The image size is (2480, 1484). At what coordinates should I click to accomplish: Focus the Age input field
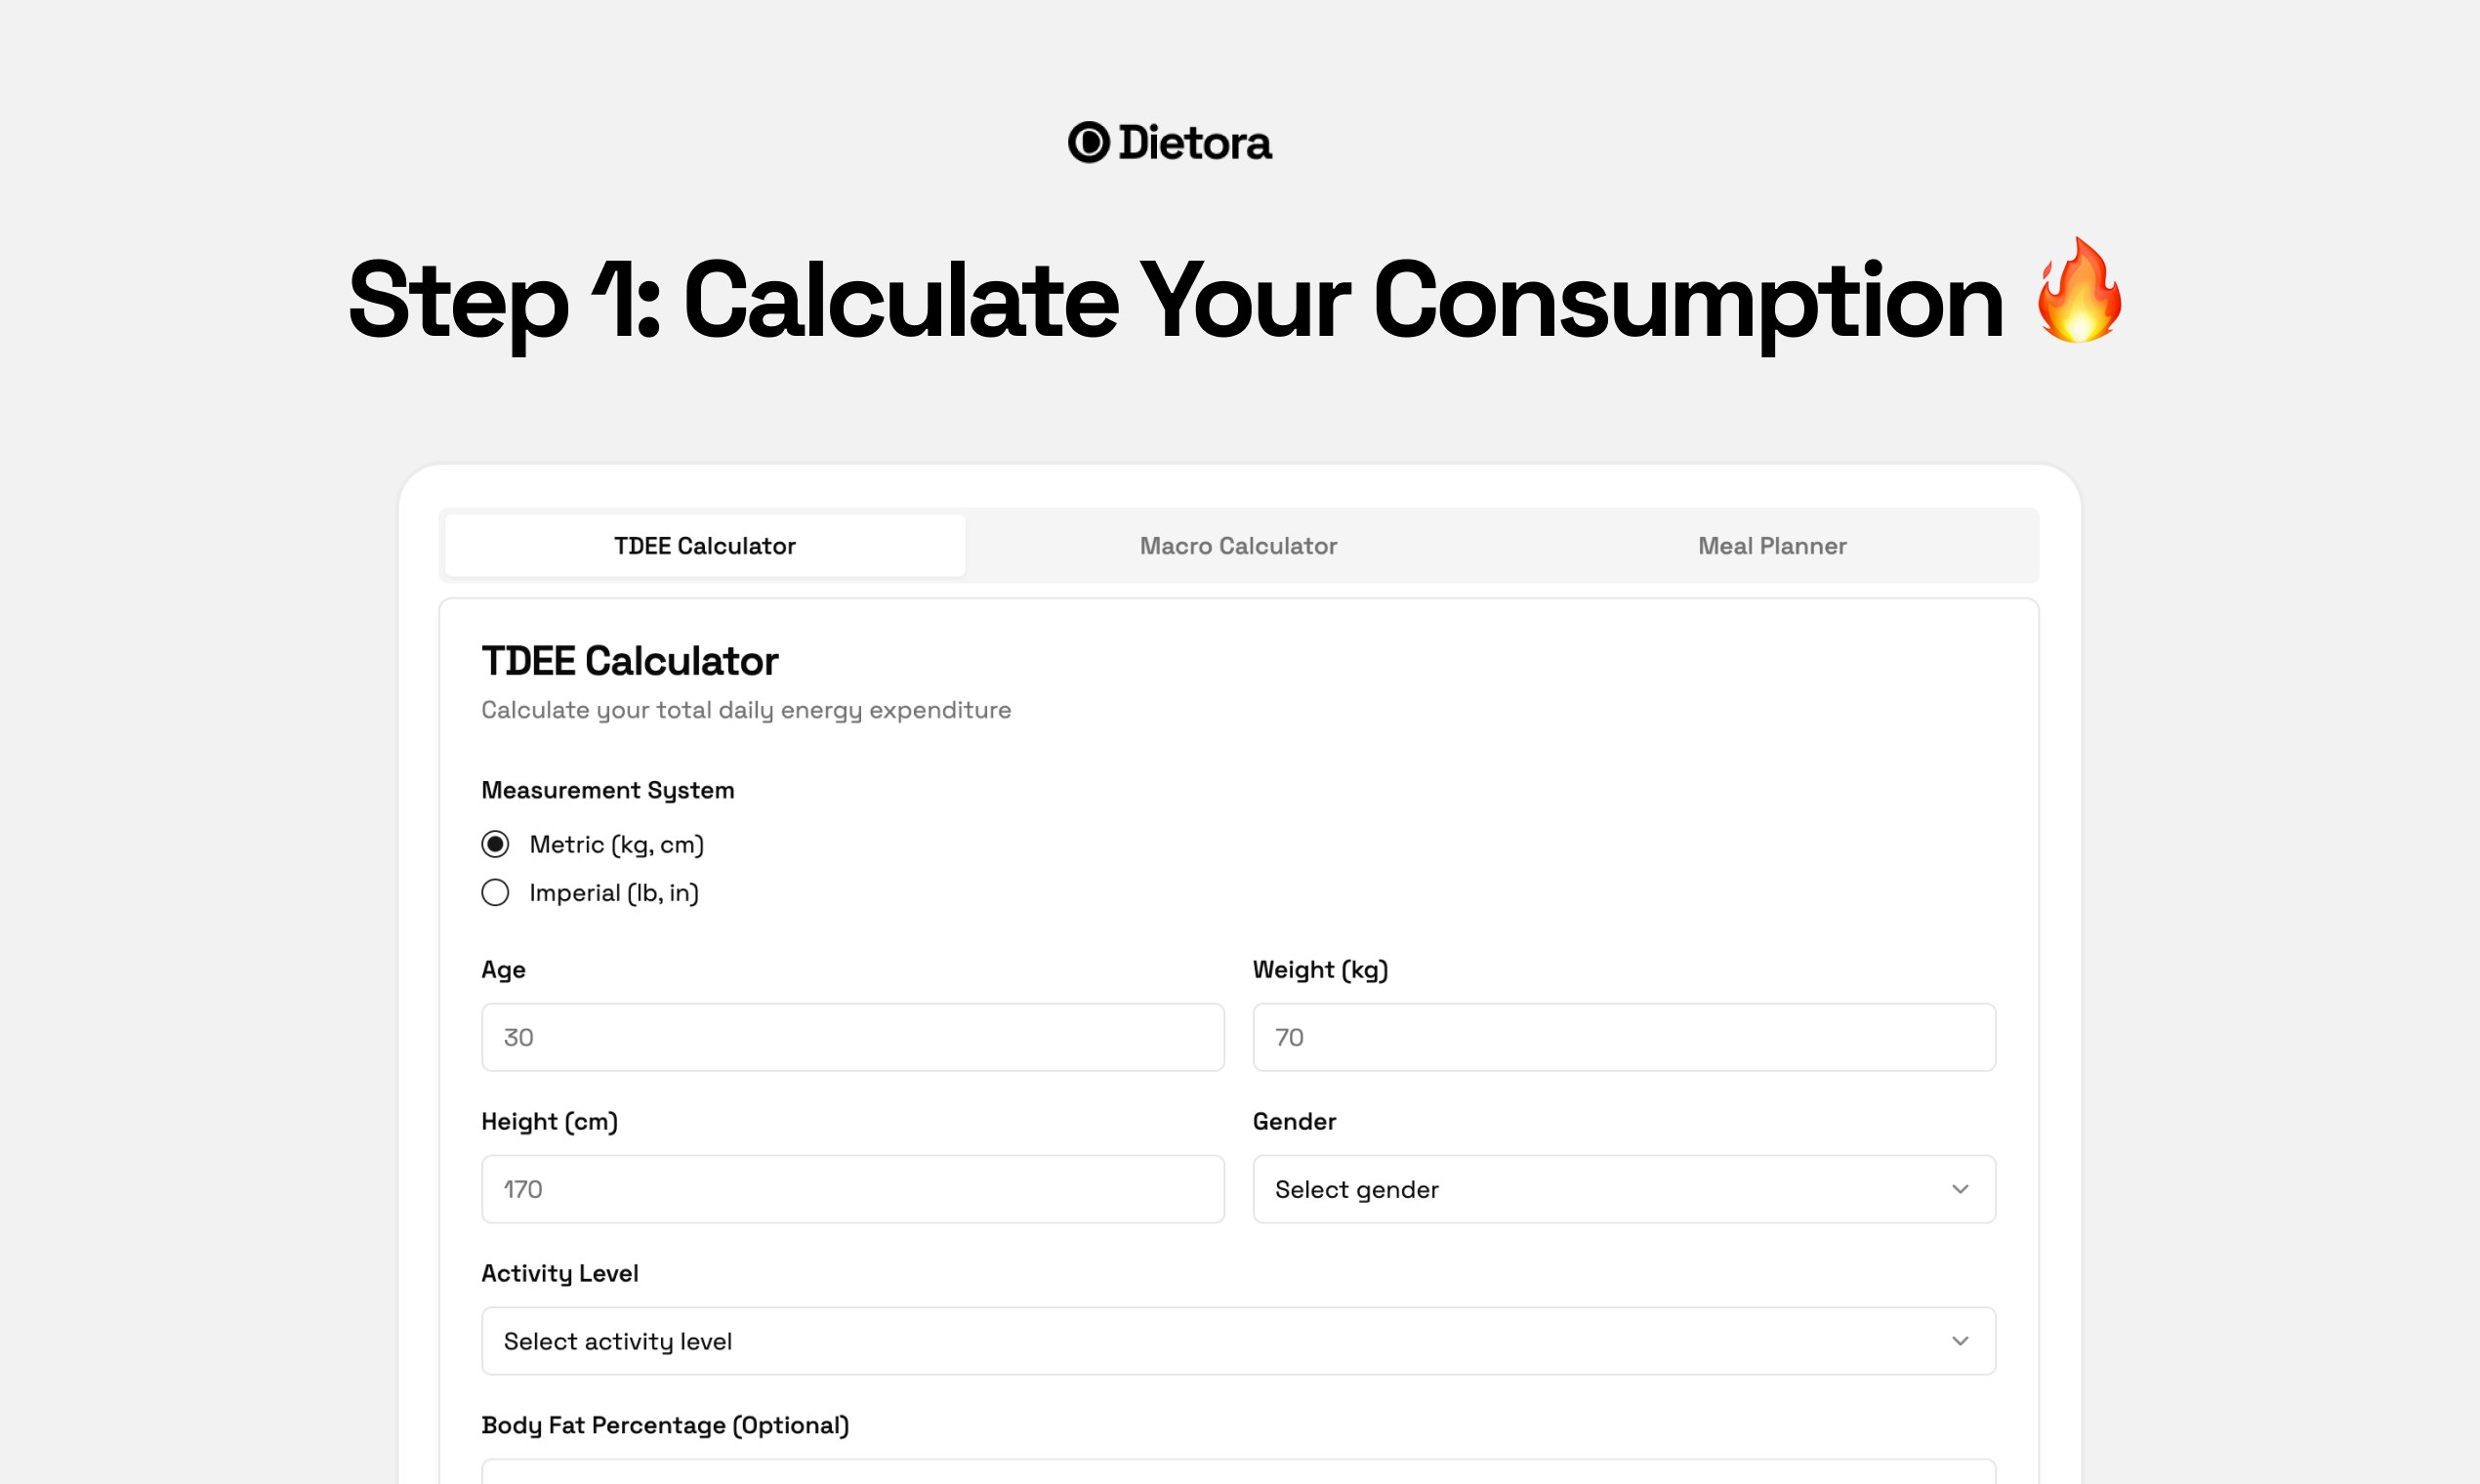(853, 1037)
